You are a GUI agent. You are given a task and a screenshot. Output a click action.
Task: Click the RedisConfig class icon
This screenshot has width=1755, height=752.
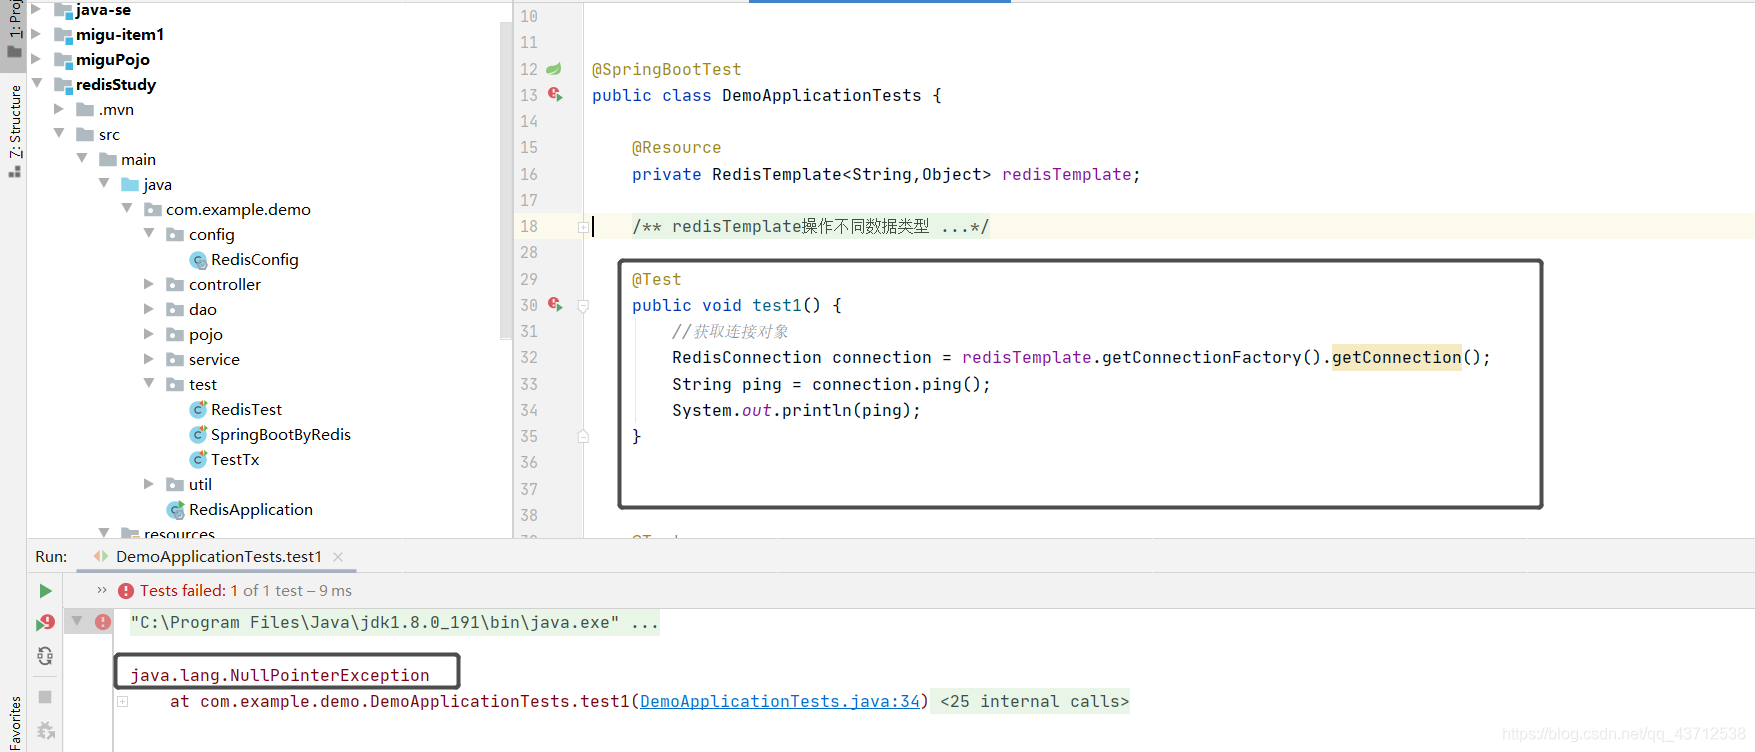click(x=198, y=260)
